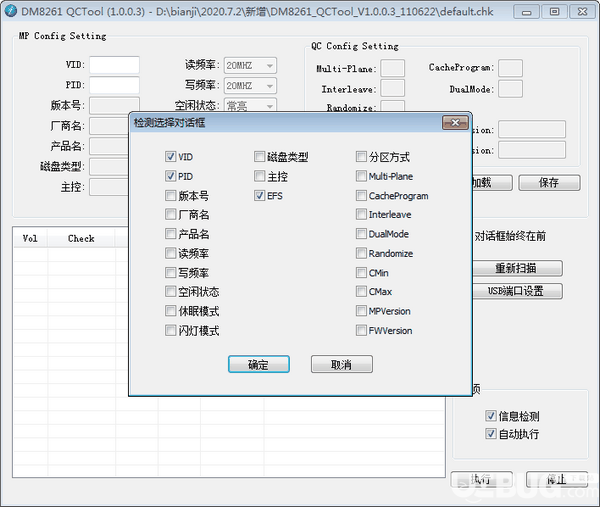This screenshot has height=507, width=600.
Task: Maximize the QCTool main window
Action: [x=554, y=12]
